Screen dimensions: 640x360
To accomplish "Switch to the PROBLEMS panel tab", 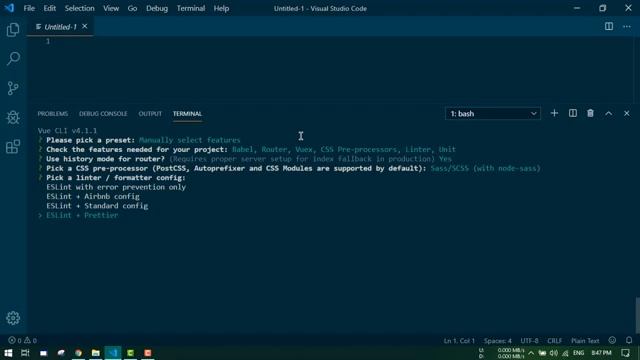I will (x=53, y=113).
